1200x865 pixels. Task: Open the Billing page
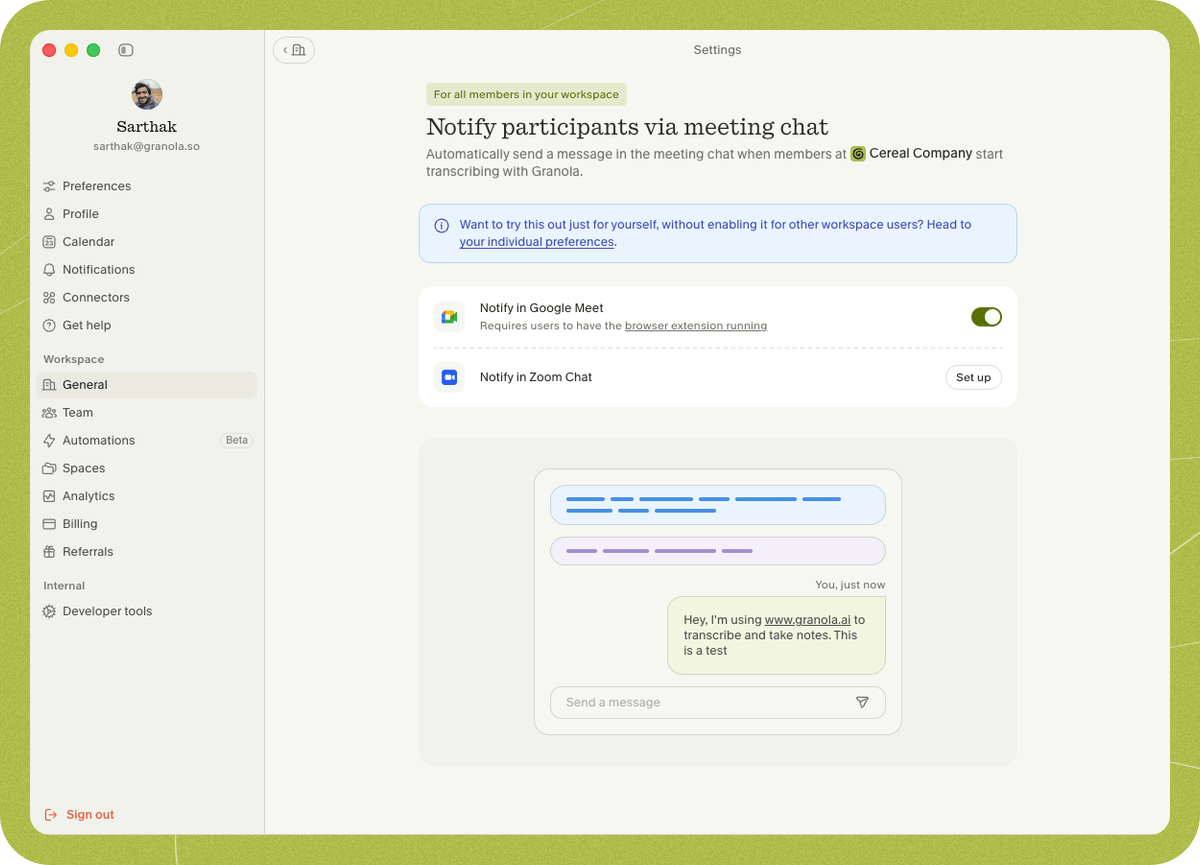click(146, 525)
